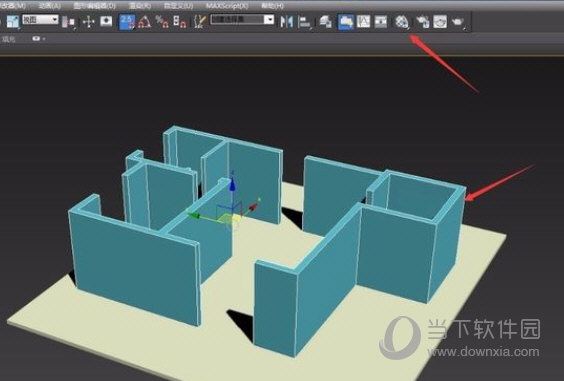Image resolution: width=564 pixels, height=381 pixels.
Task: Open the Schematic View
Action: point(381,22)
